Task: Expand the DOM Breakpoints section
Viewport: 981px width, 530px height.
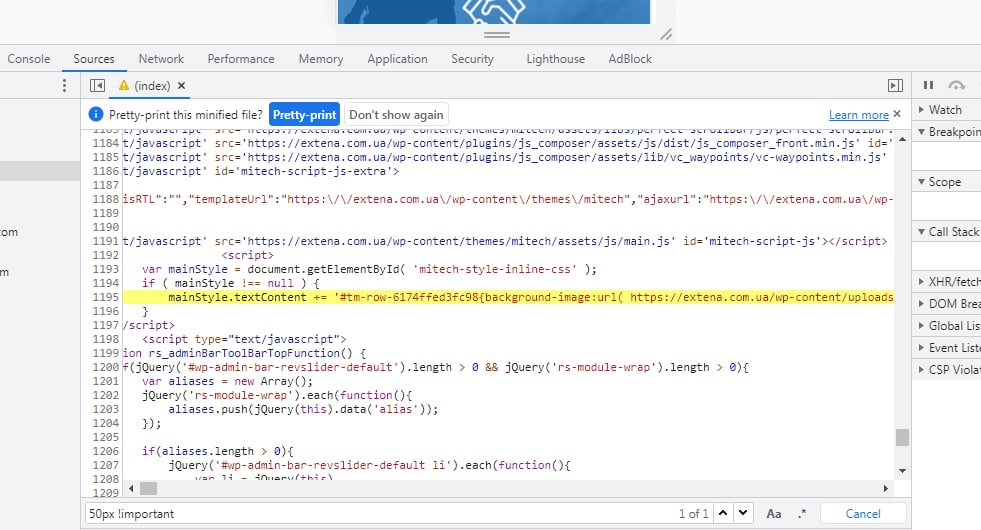Action: 947,303
